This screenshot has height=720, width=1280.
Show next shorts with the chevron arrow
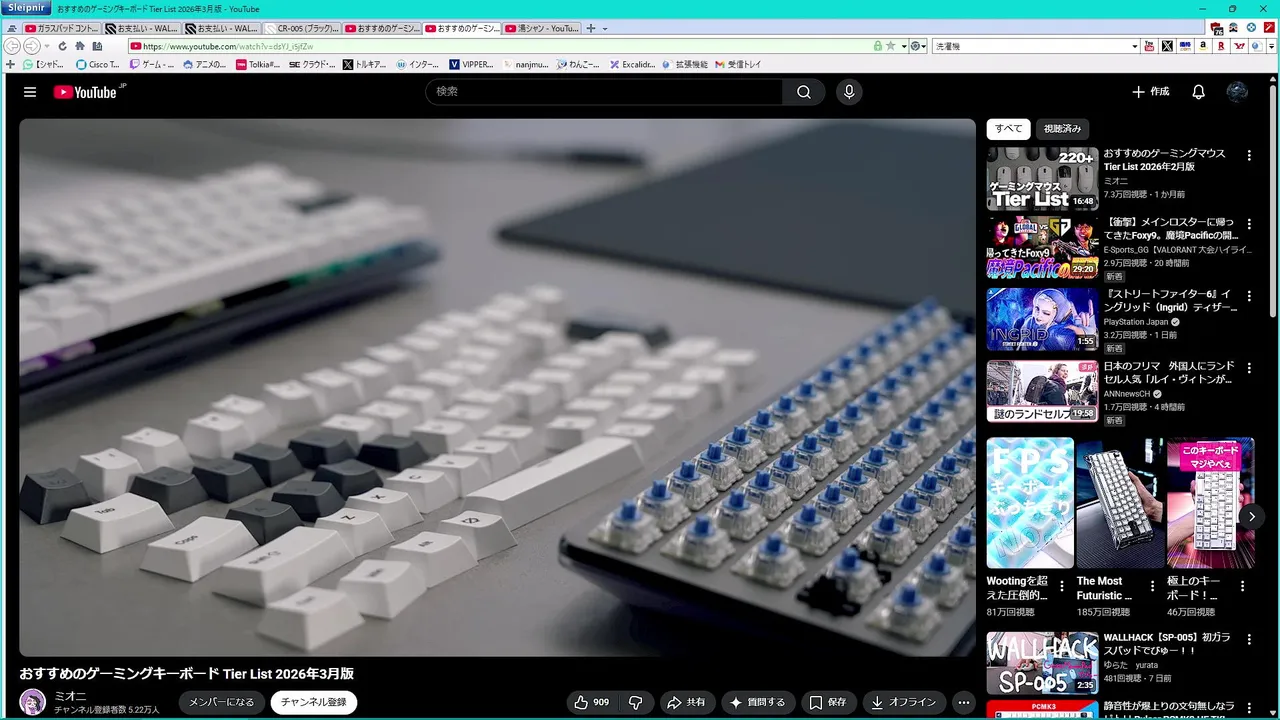(1251, 516)
